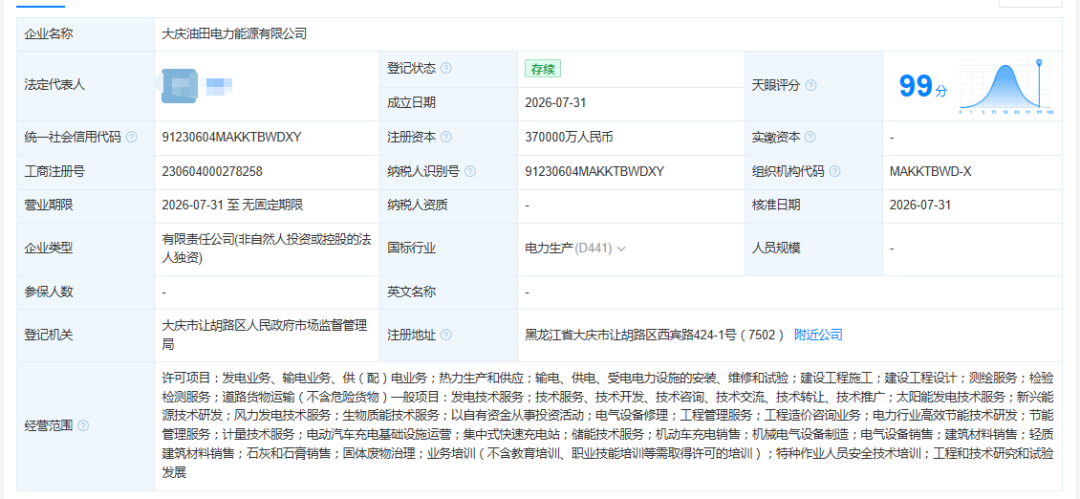
Task: Click the 成立日期 label cell
Action: (x=448, y=103)
